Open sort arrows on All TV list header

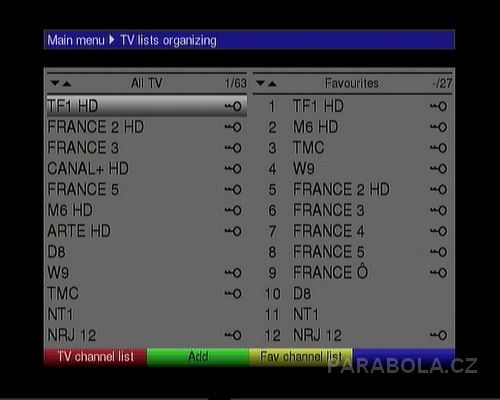pyautogui.click(x=61, y=83)
